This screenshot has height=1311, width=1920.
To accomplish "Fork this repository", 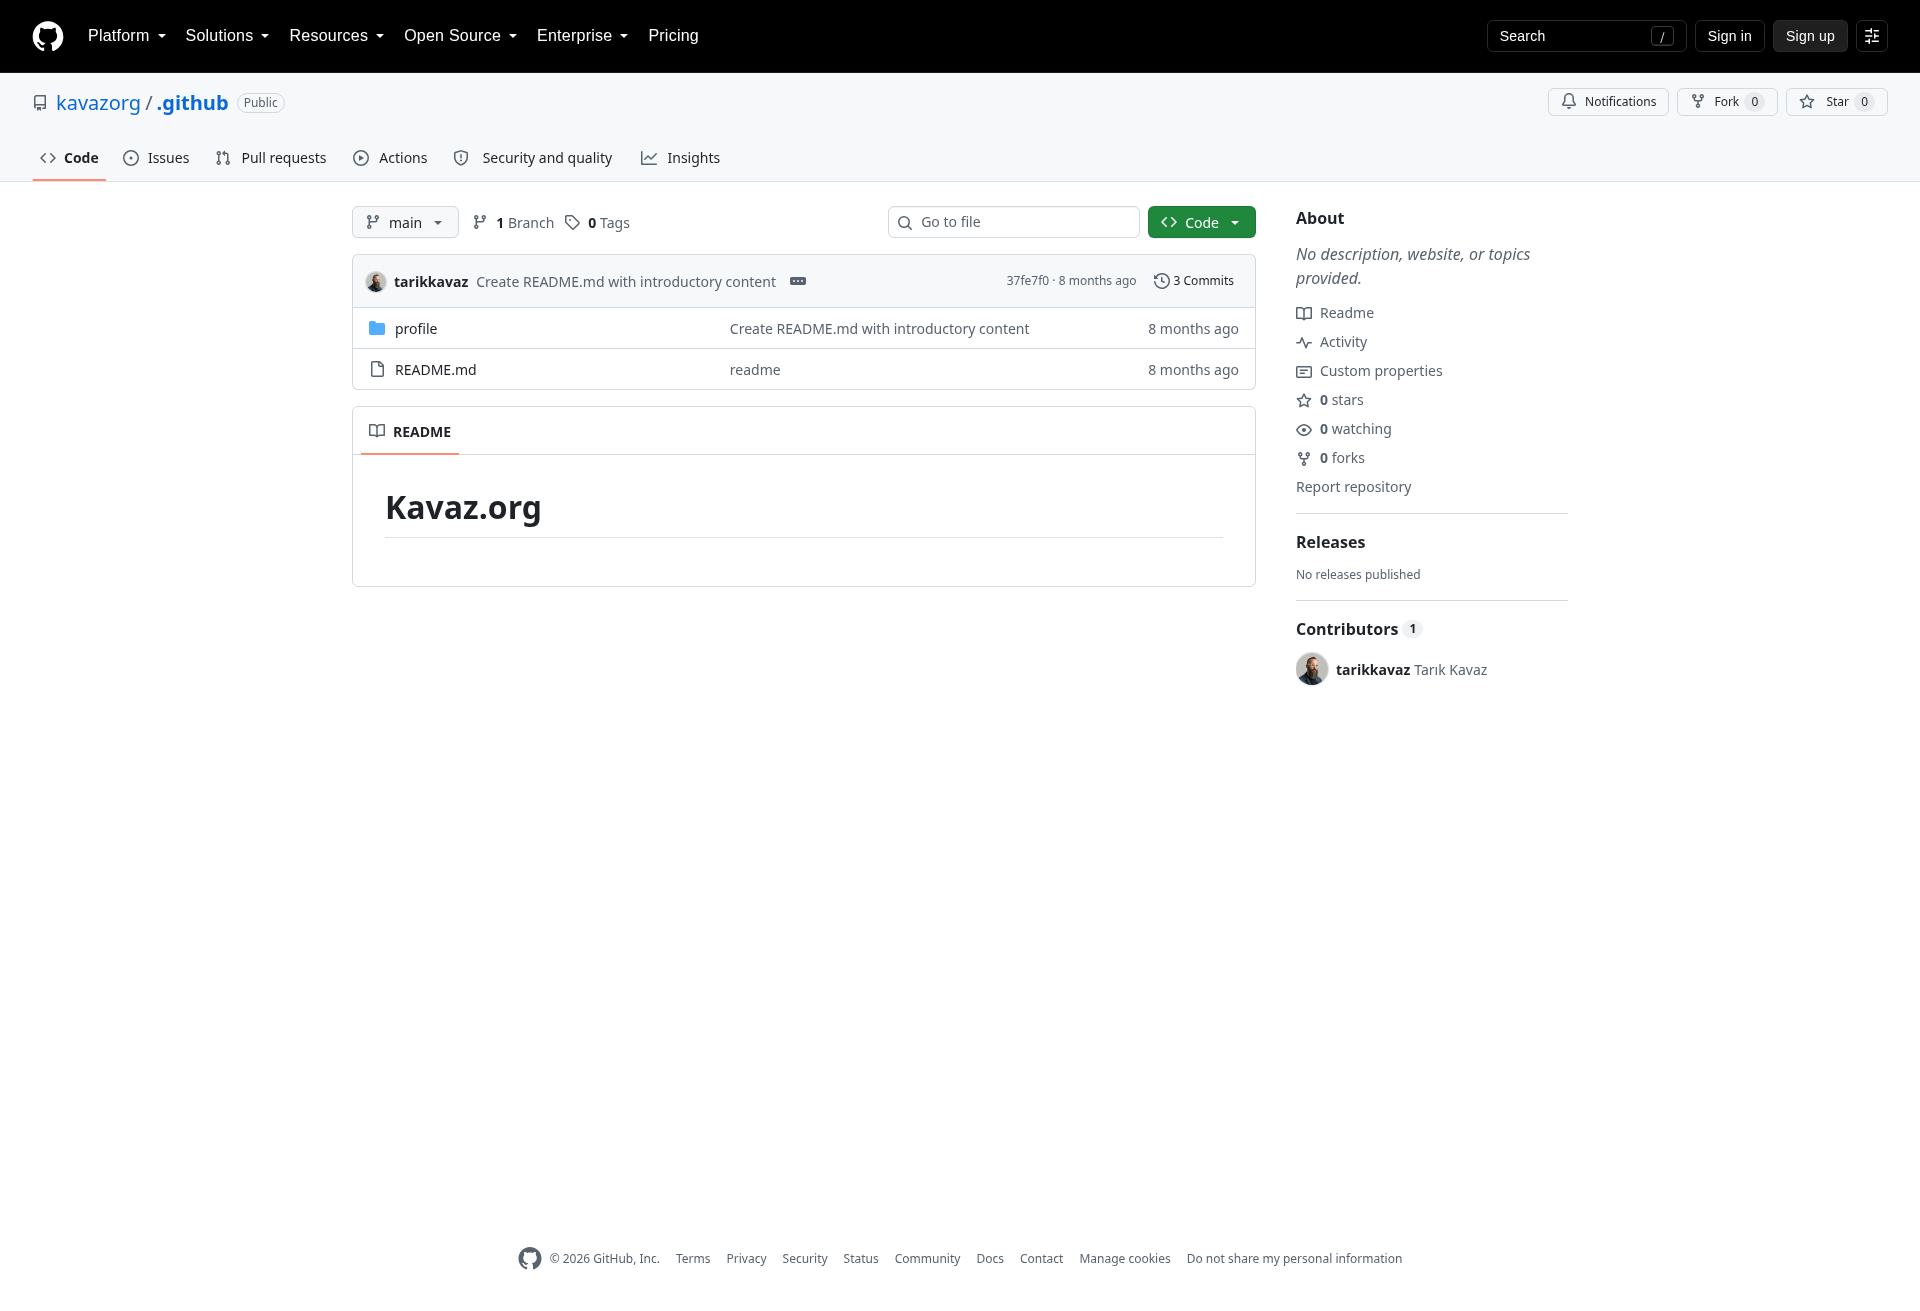I will [1727, 102].
